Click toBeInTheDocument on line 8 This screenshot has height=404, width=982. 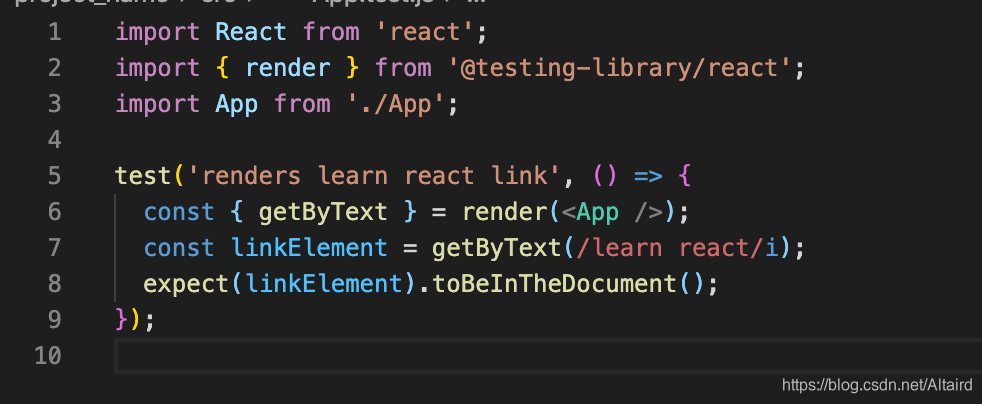tap(555, 284)
